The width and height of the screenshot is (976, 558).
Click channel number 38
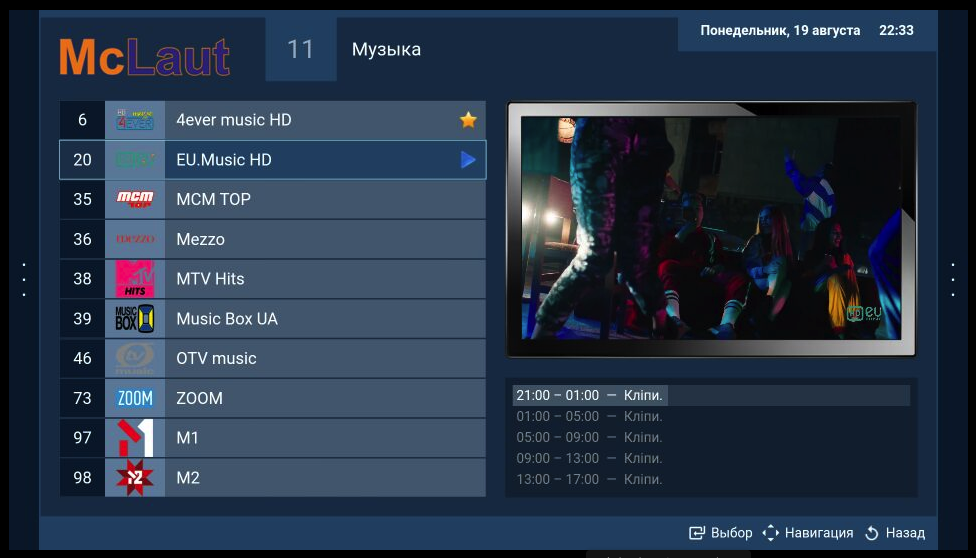click(x=82, y=278)
